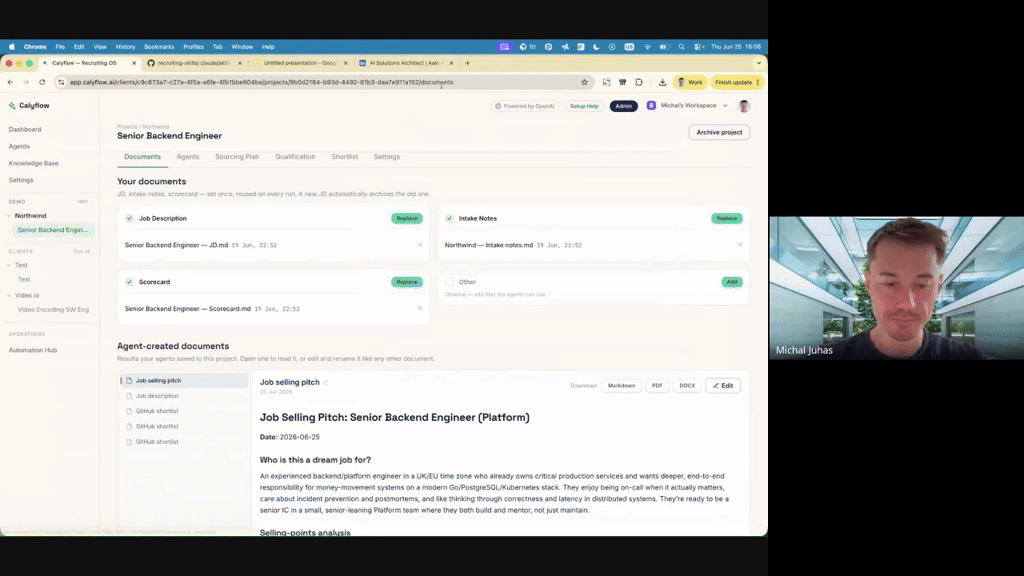Collapse the Northwind client tree
This screenshot has width=1024, height=576.
[x=9, y=216]
